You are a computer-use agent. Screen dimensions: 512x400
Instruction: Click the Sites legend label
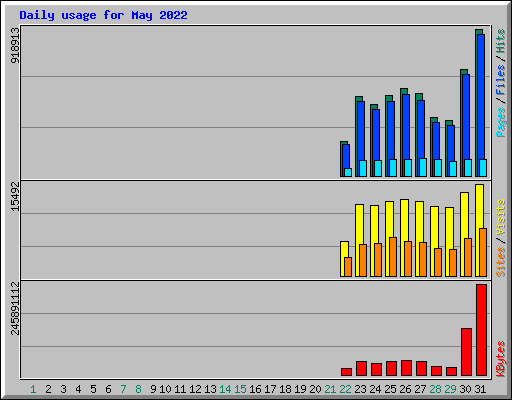[500, 262]
